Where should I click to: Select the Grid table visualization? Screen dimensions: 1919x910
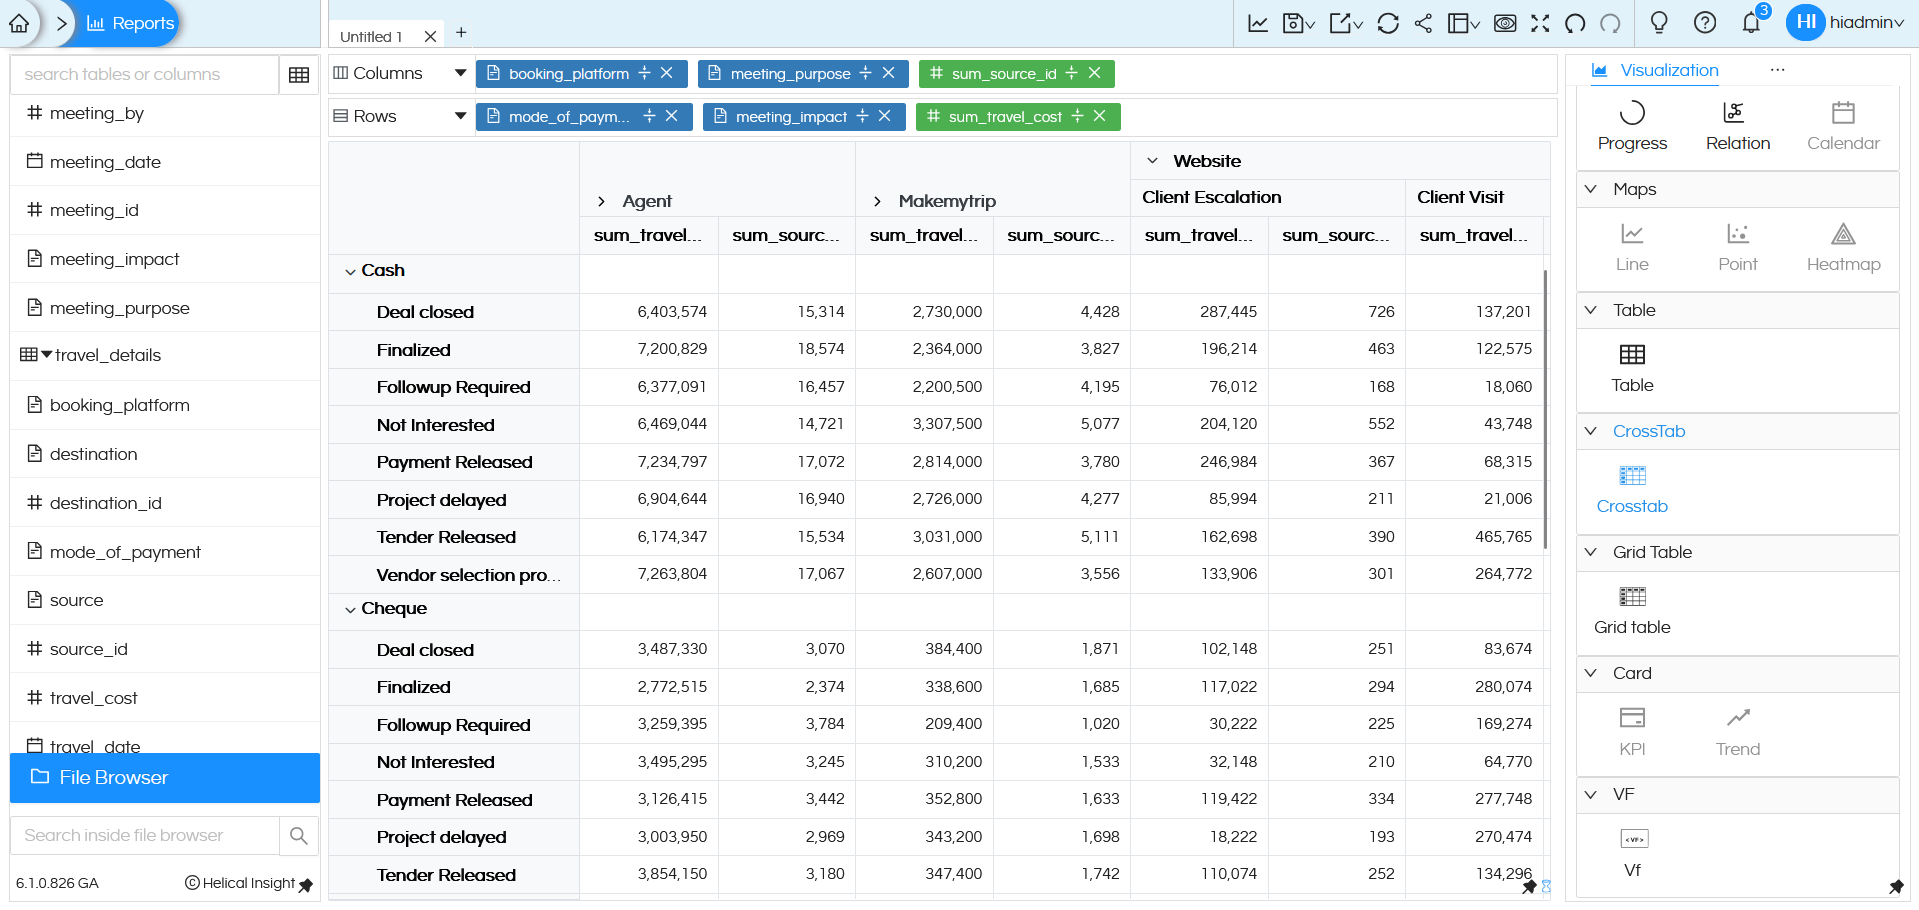1632,610
